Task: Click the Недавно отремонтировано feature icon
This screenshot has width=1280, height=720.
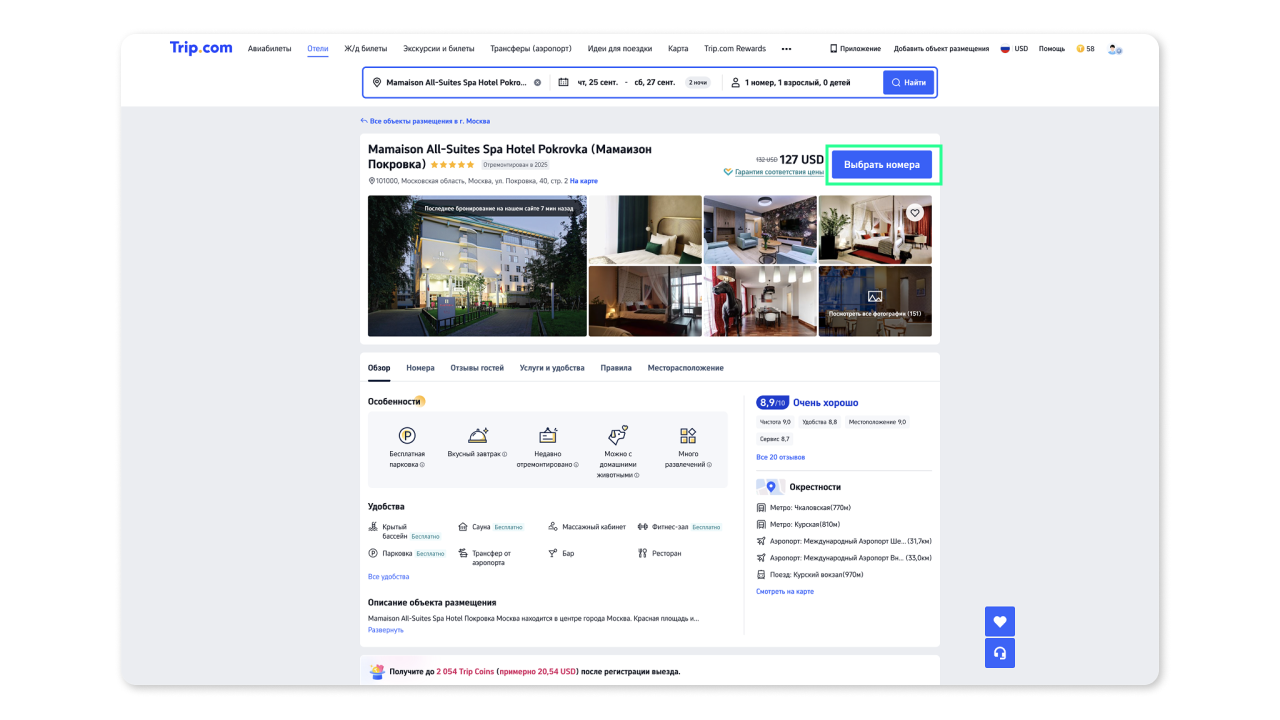Action: [548, 435]
